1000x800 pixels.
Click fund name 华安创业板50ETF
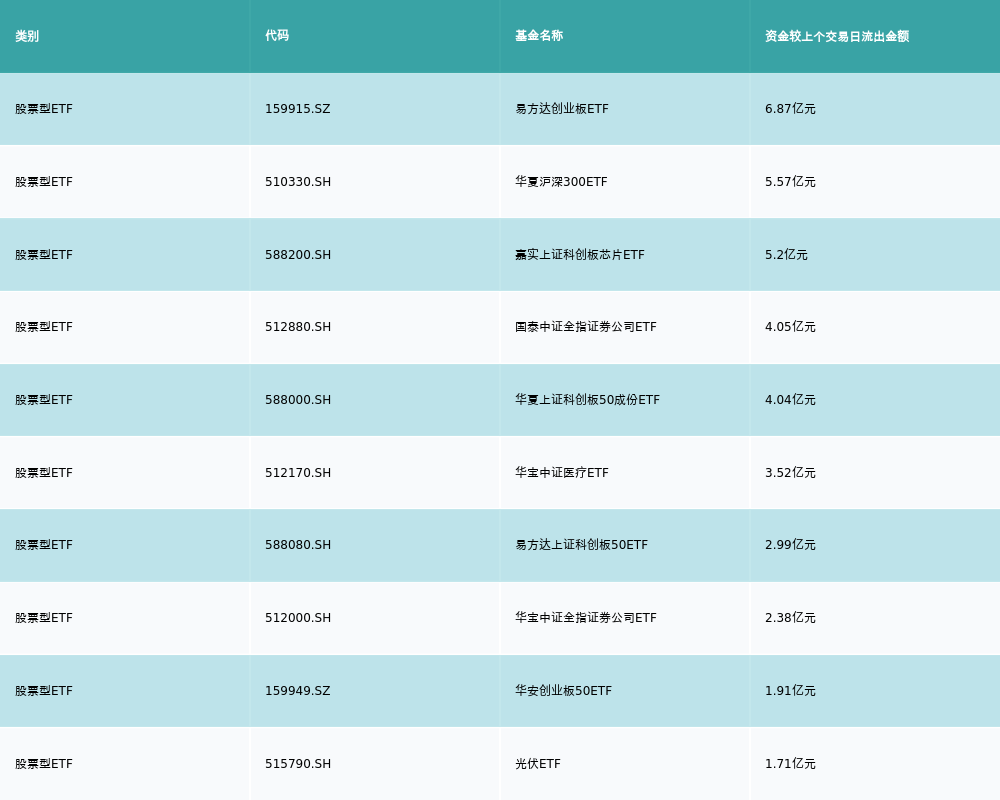click(x=563, y=691)
